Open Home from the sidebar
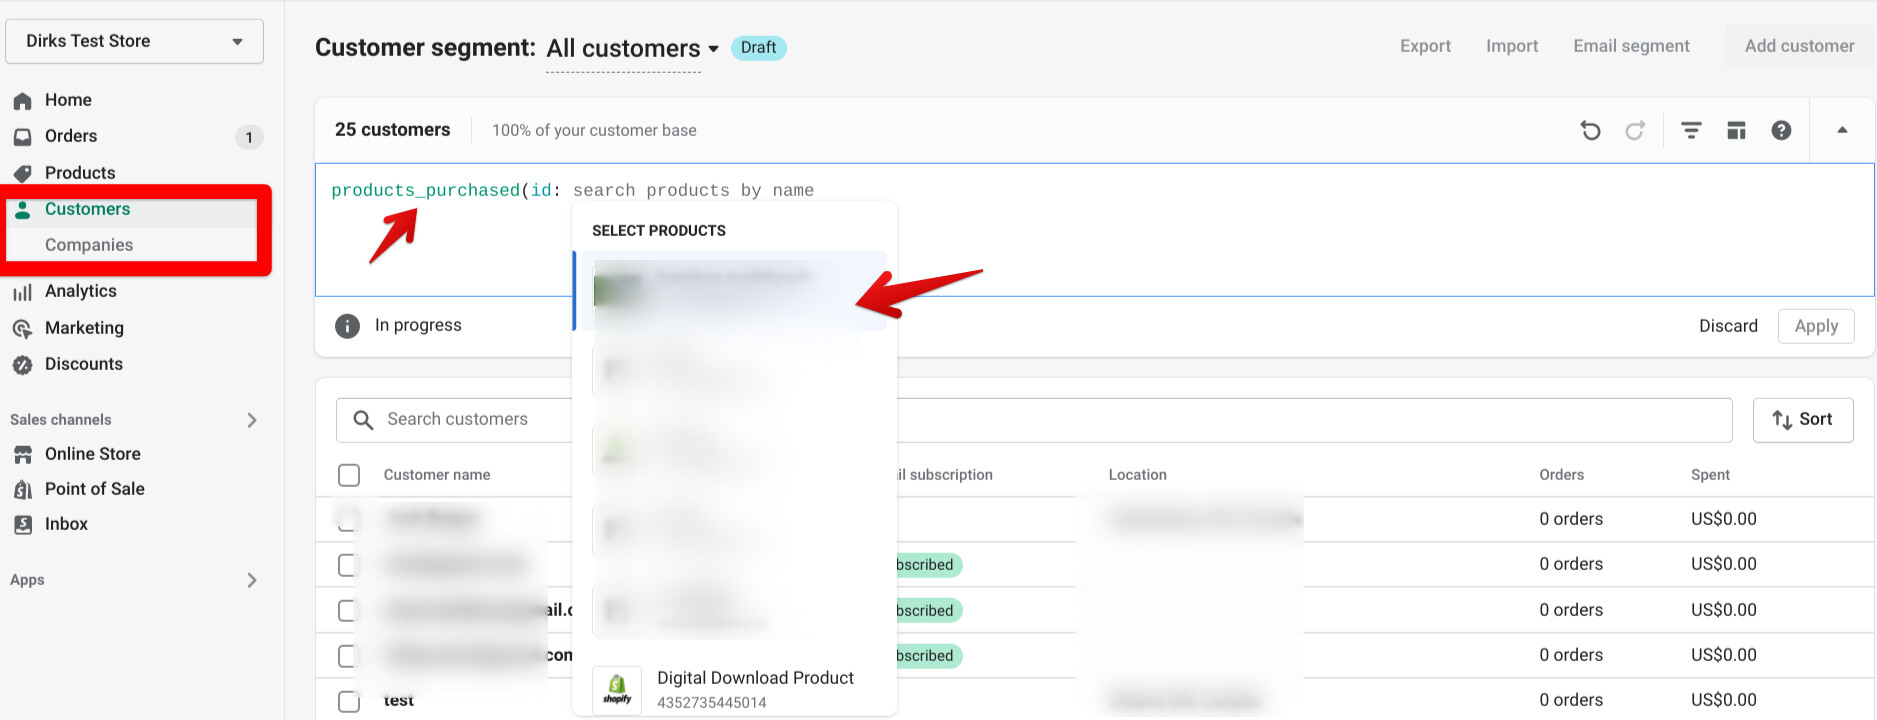Screen dimensions: 1877x720 (x=68, y=100)
